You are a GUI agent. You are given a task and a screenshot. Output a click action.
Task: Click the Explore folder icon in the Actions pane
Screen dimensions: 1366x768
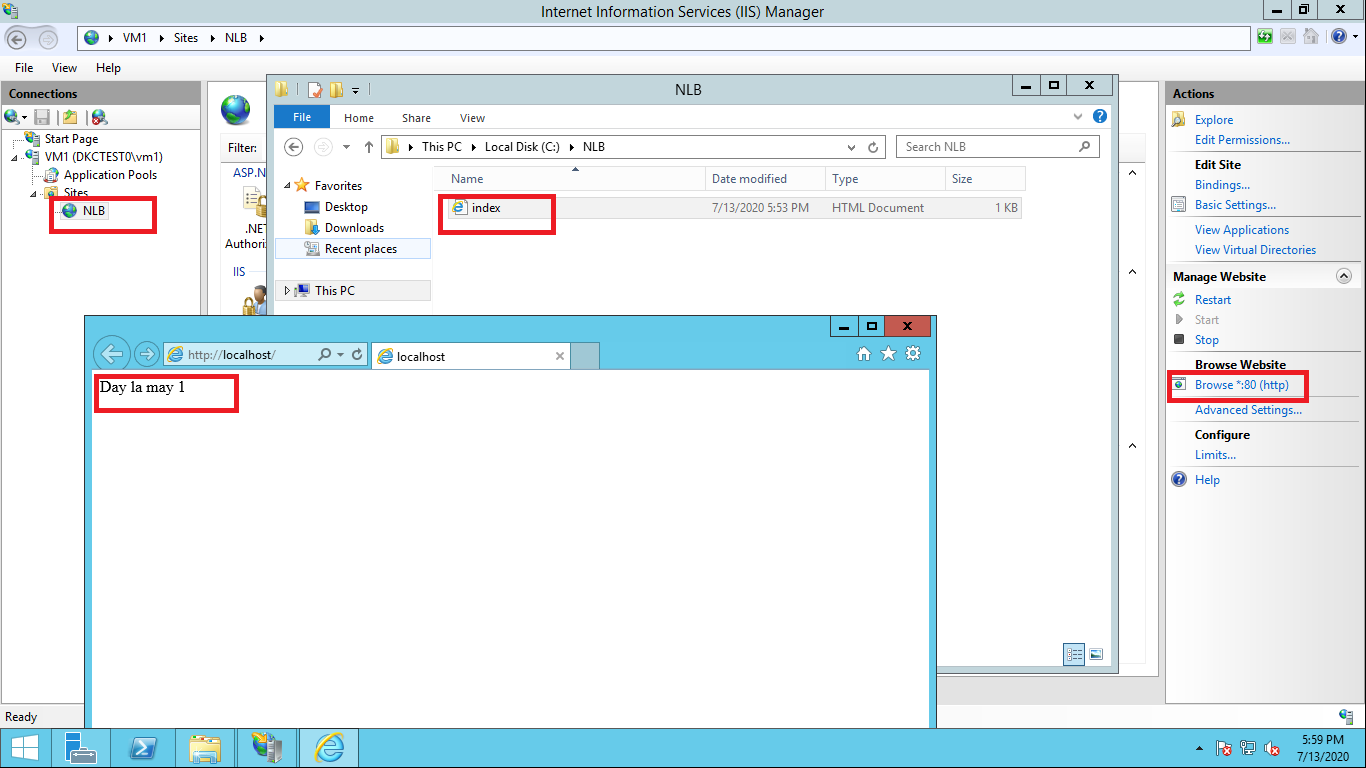tap(1179, 120)
